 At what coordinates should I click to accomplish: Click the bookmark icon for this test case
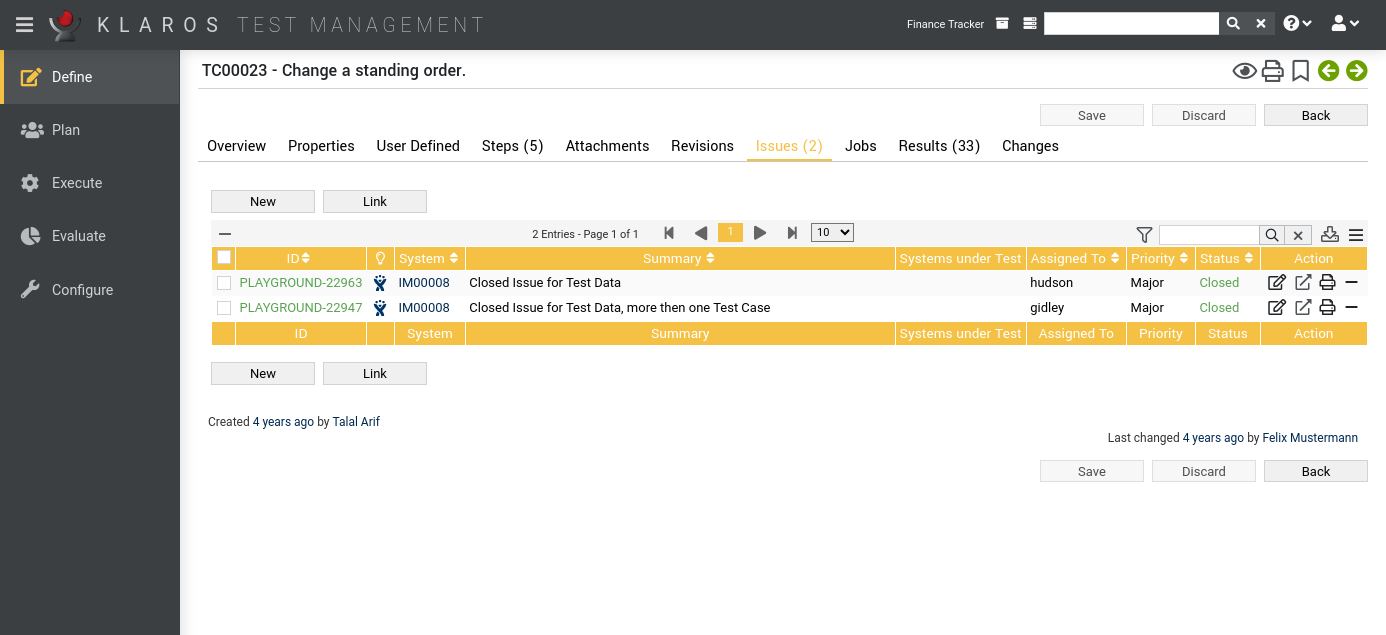point(1300,71)
